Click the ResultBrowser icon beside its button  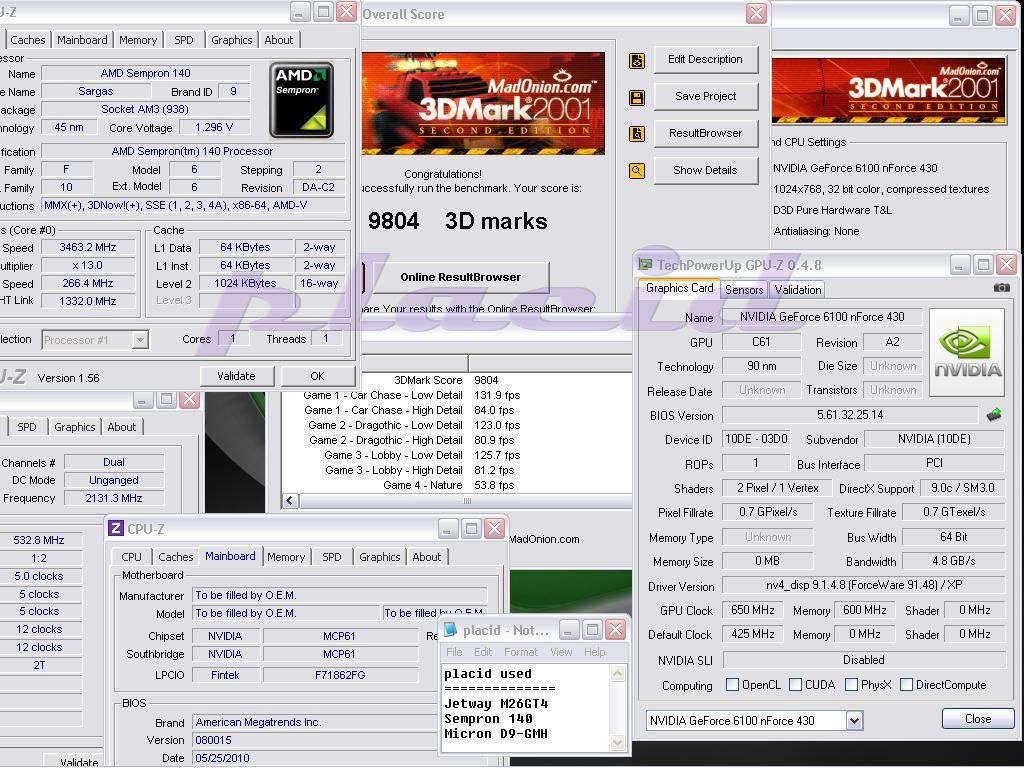point(637,134)
